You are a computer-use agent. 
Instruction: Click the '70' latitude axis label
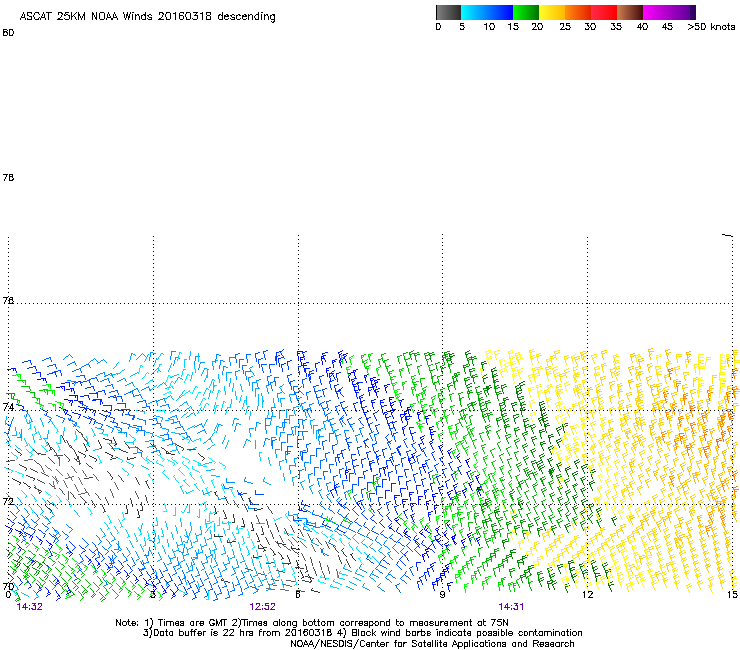pos(8,587)
